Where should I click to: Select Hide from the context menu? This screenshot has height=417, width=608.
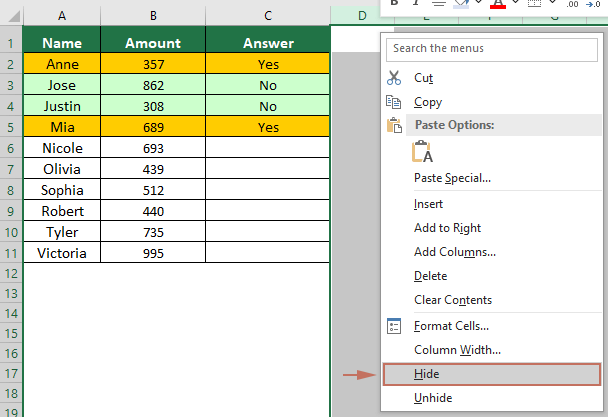(x=427, y=374)
